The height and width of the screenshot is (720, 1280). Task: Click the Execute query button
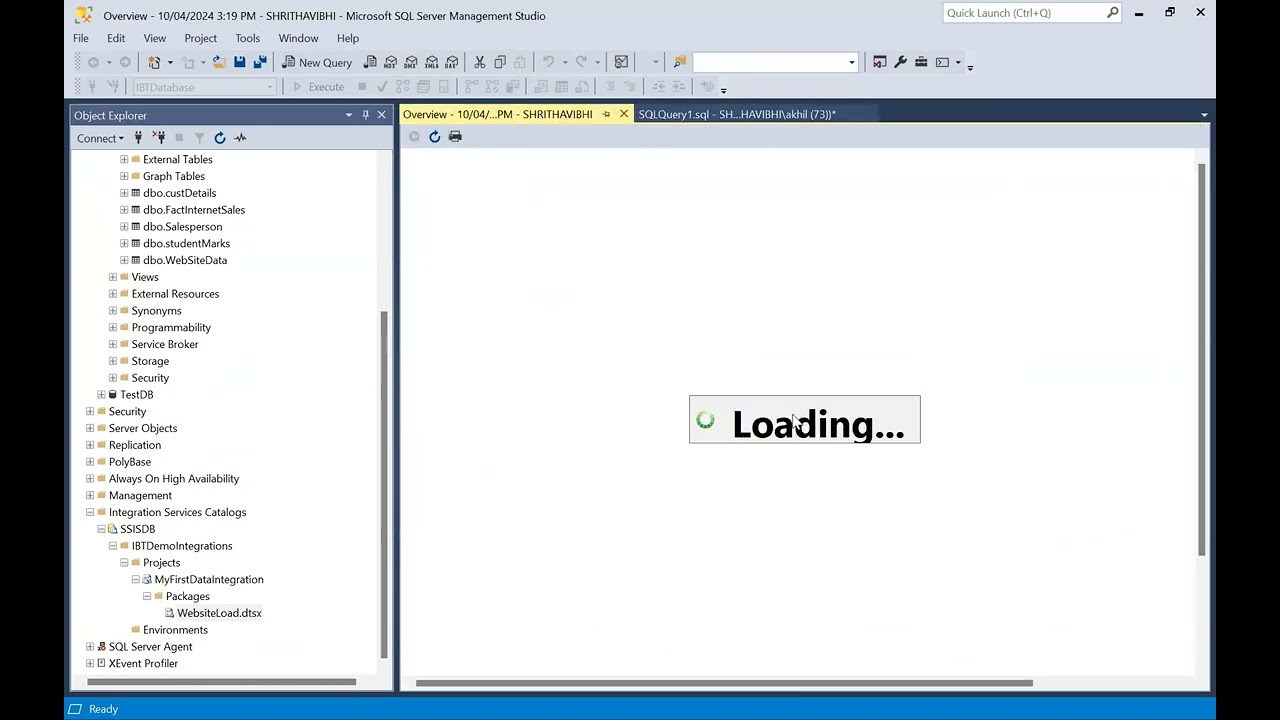coord(318,87)
